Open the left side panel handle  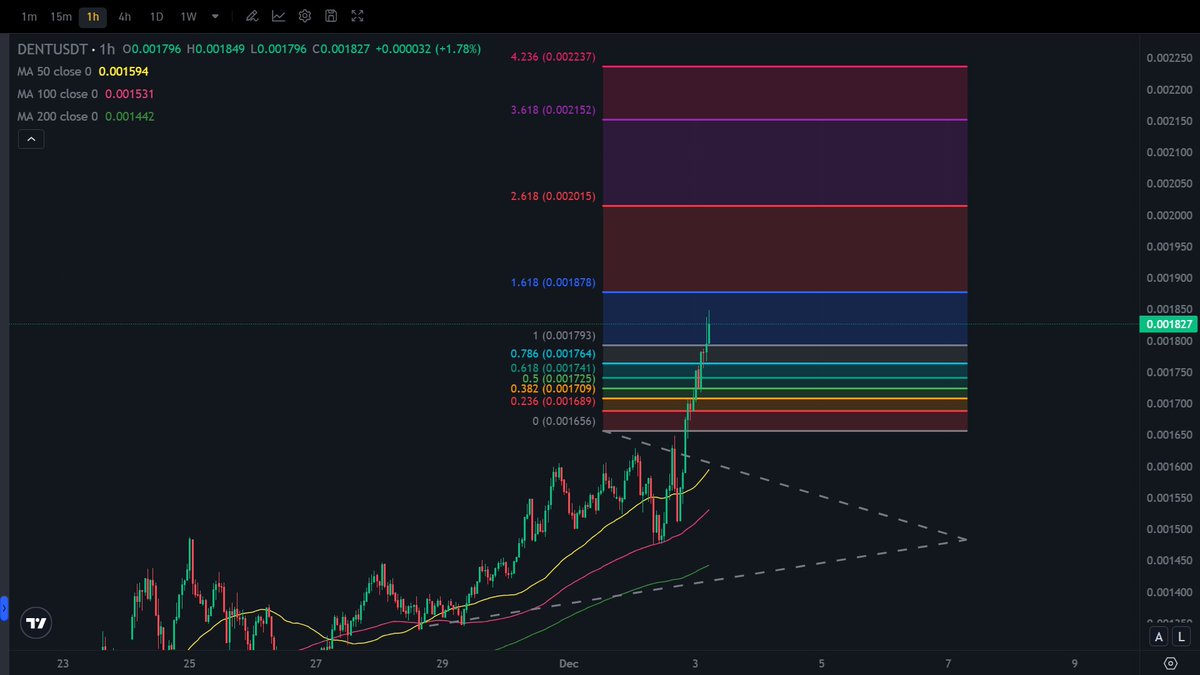tap(4, 608)
